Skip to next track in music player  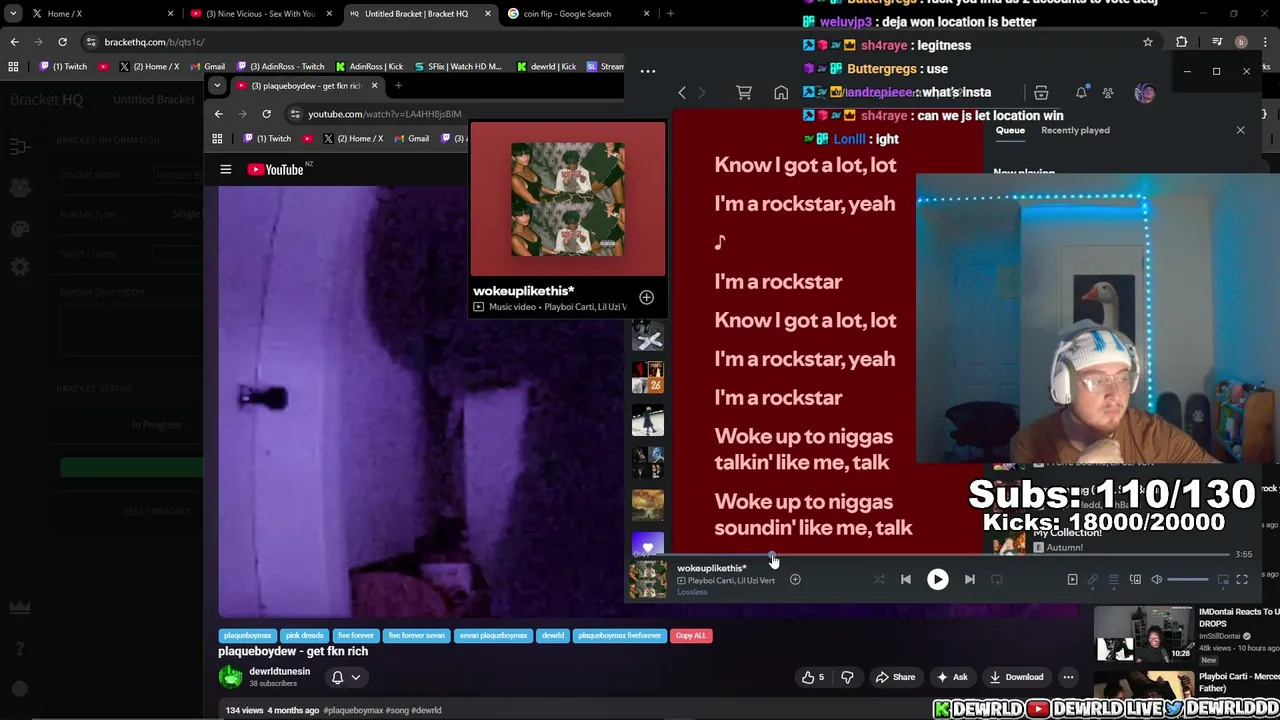tap(969, 579)
